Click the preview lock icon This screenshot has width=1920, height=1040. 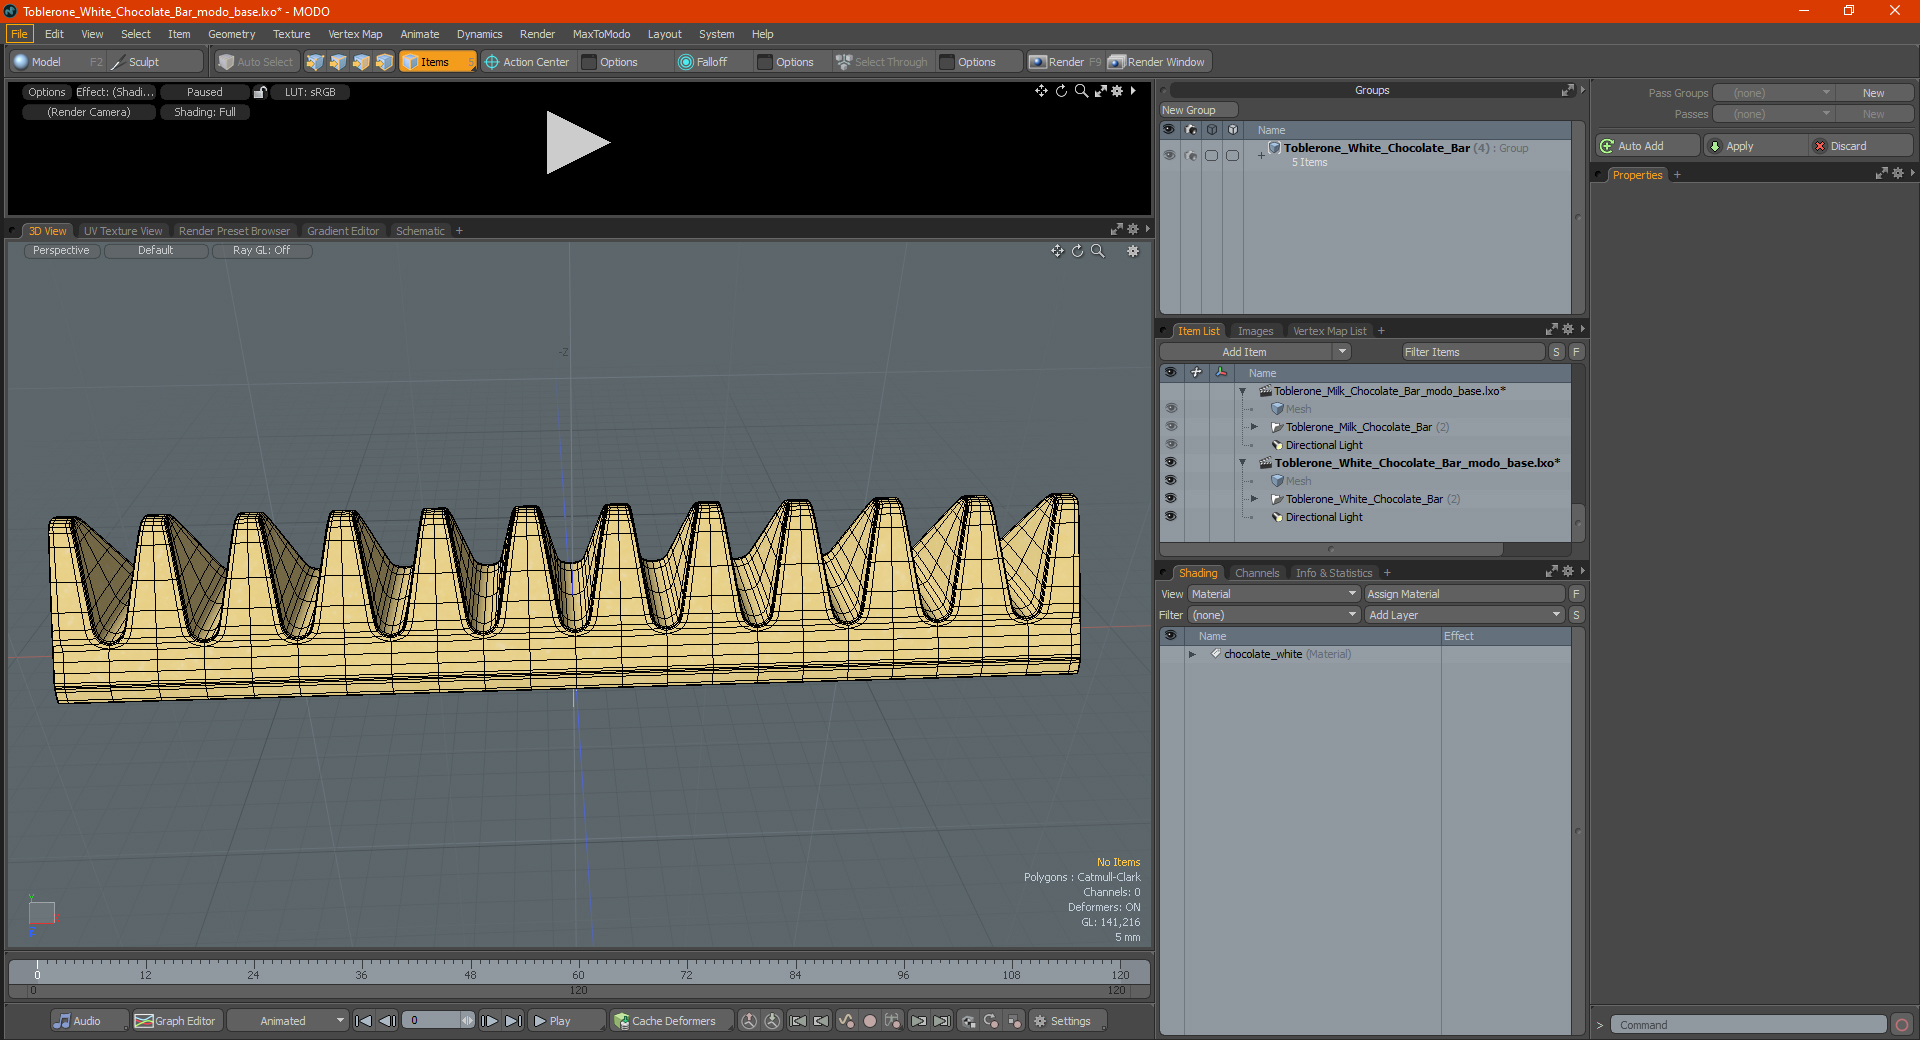point(260,92)
